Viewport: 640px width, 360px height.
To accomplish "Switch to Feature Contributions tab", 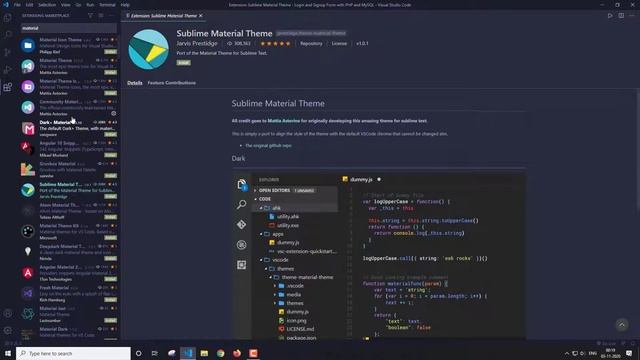I will pos(171,83).
